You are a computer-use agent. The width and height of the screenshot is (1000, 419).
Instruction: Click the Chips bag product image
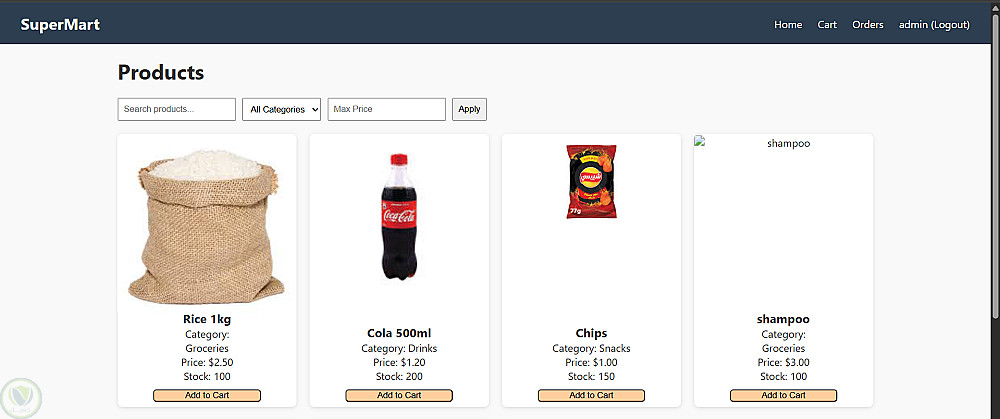591,181
